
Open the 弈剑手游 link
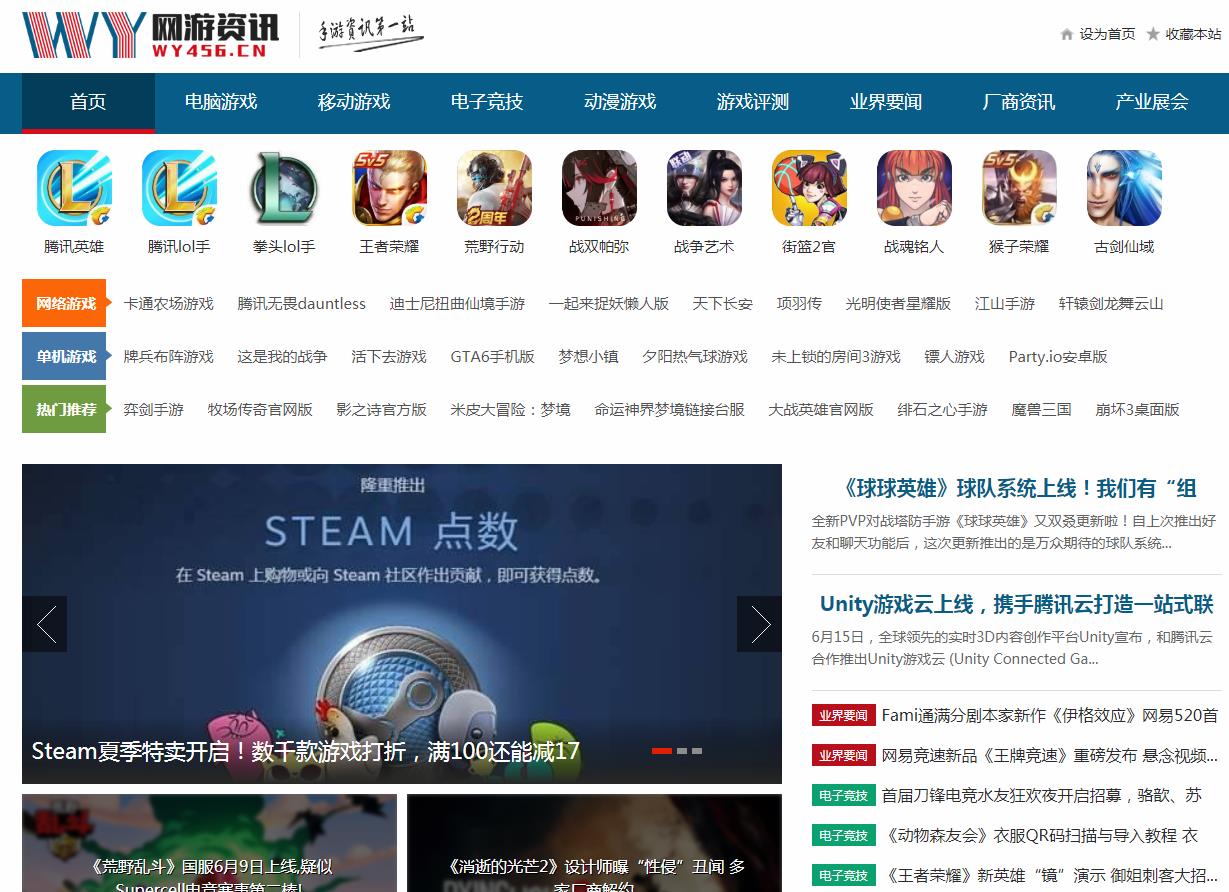(x=154, y=410)
